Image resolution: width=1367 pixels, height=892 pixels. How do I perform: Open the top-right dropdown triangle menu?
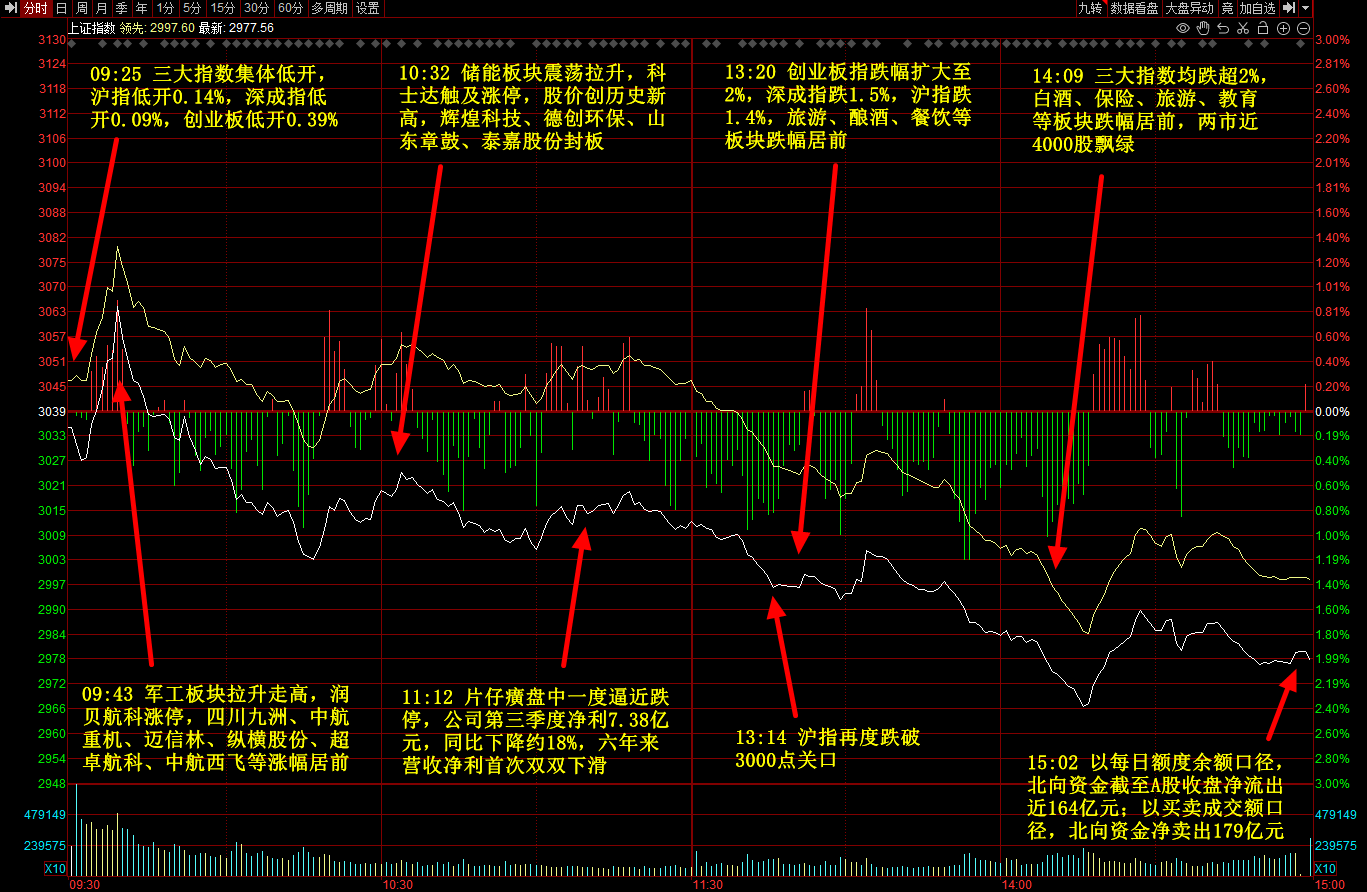coord(1306,8)
